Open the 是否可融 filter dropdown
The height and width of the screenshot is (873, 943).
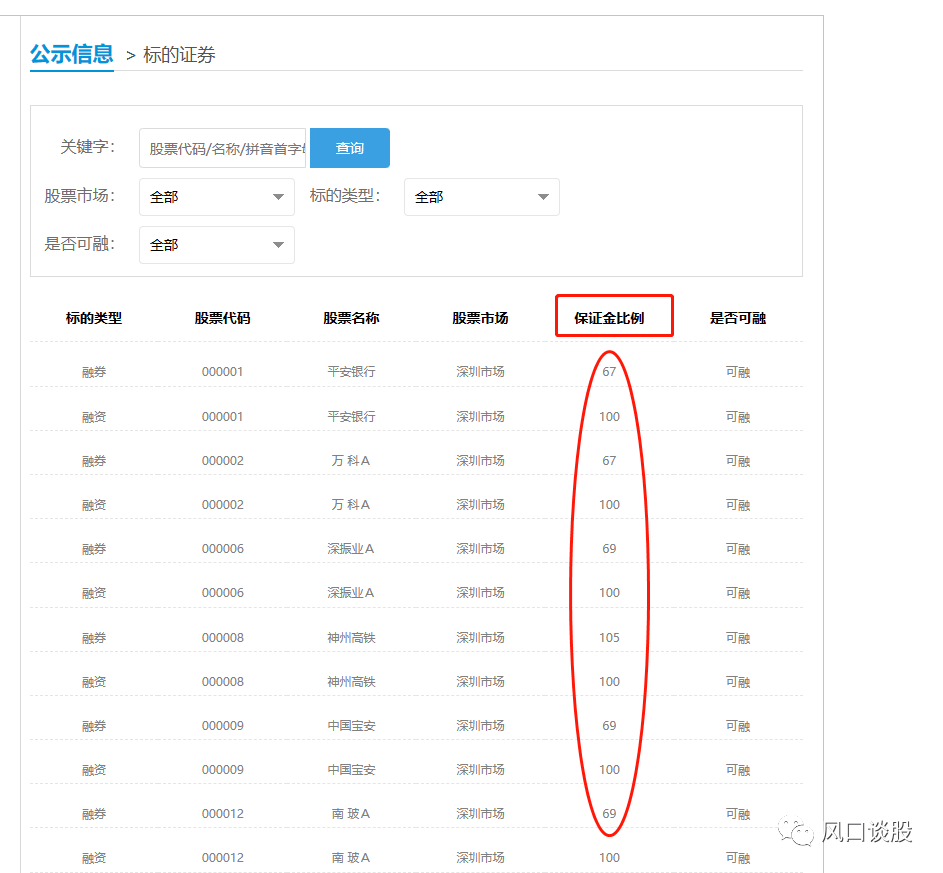tap(216, 245)
